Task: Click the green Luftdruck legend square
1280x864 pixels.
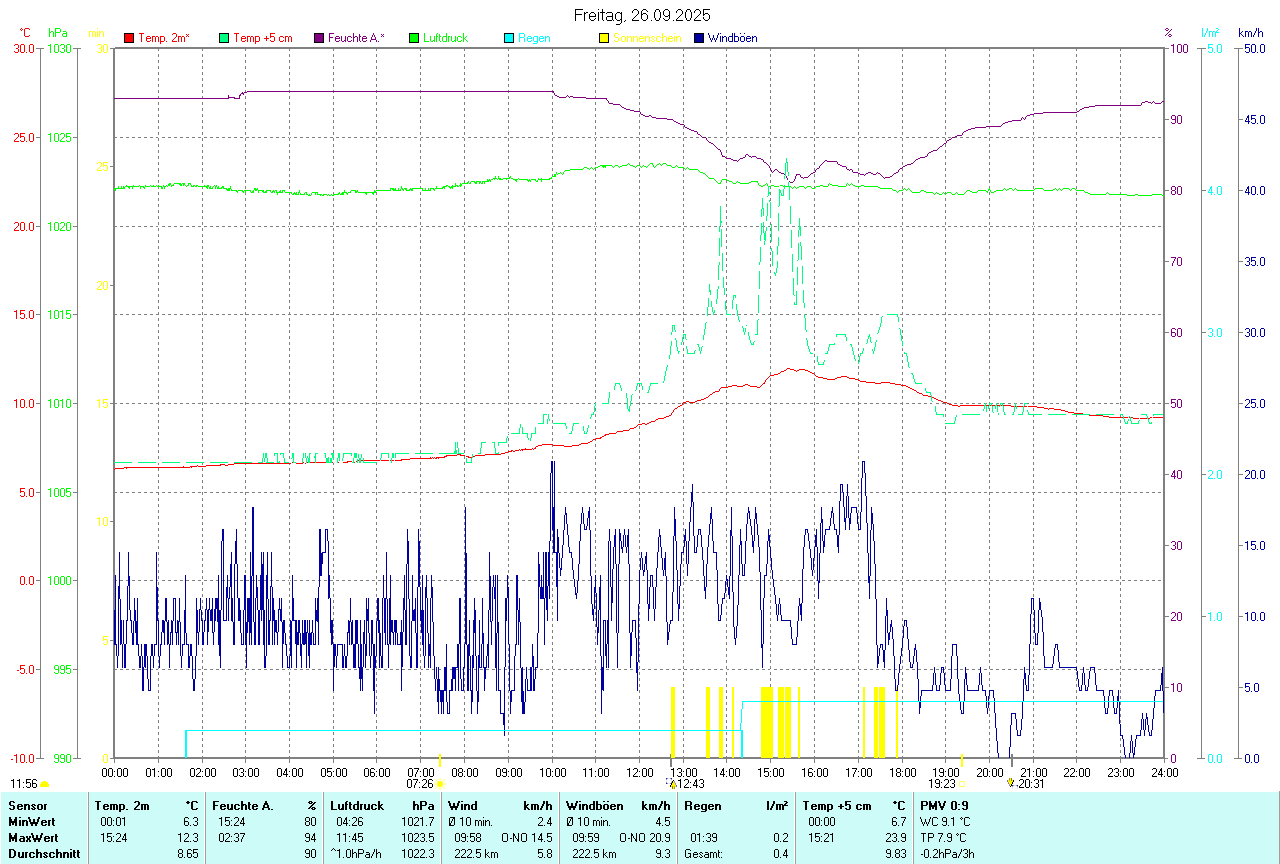Action: (x=414, y=38)
